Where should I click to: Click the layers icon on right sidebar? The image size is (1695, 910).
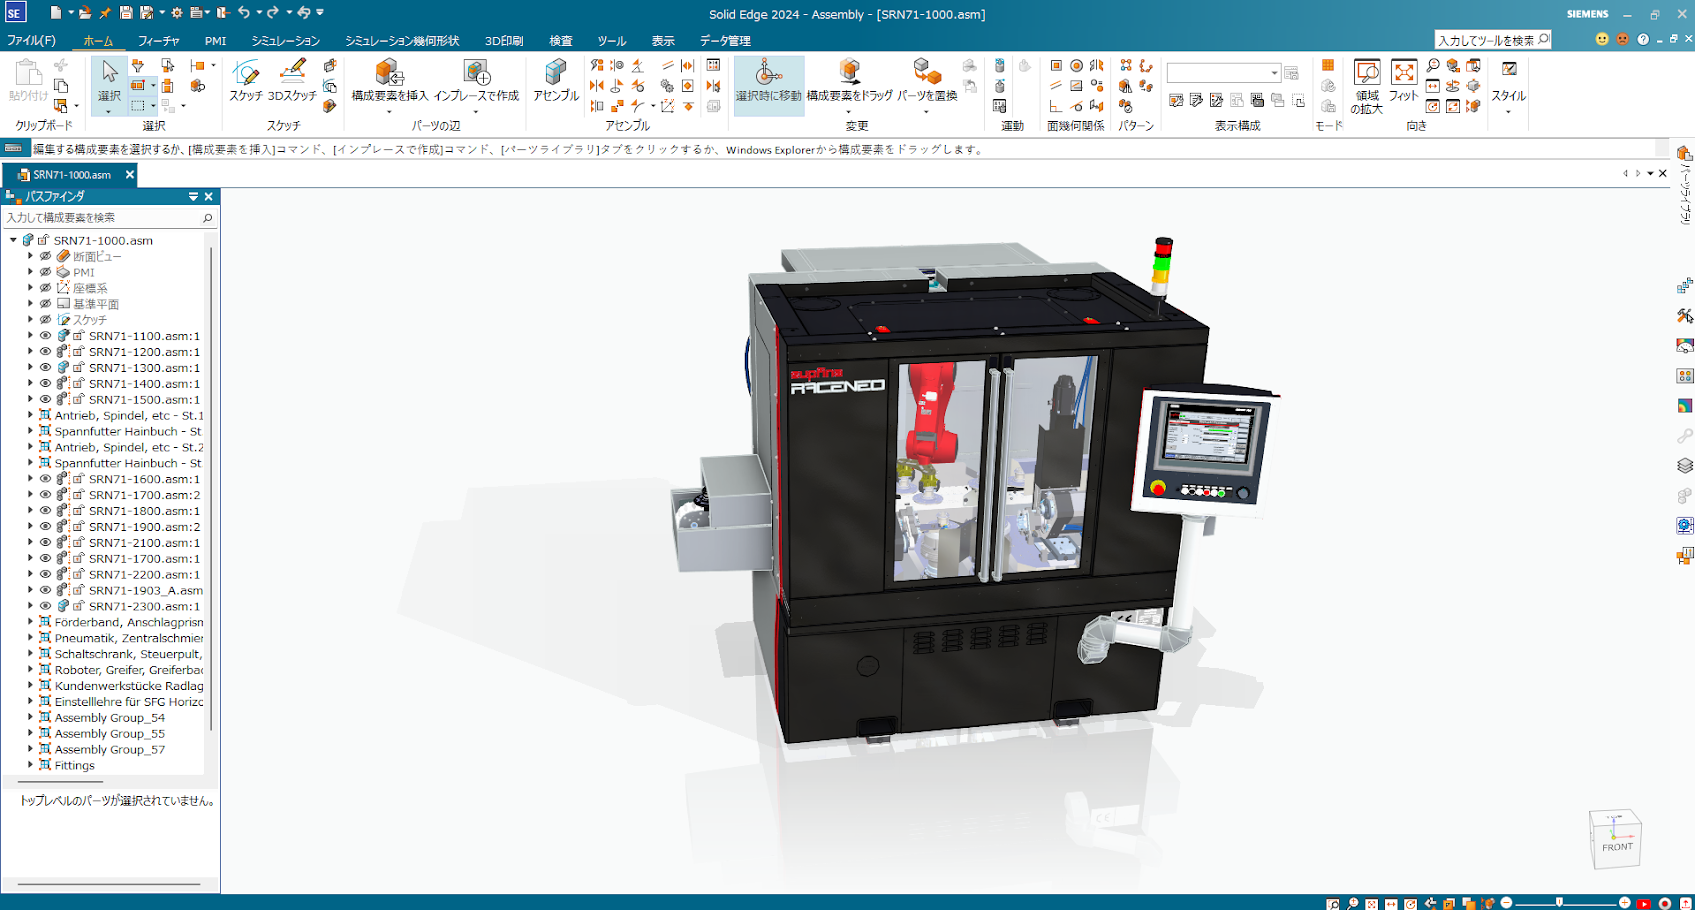tap(1685, 466)
